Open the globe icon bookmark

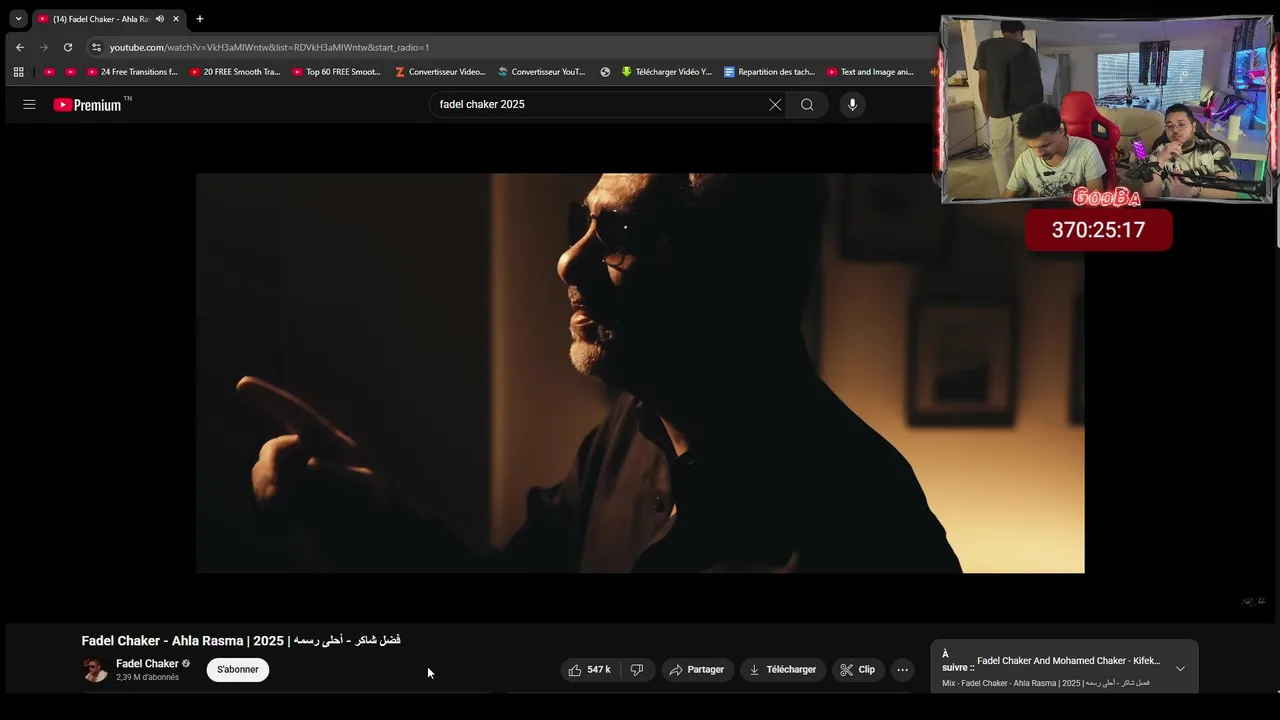click(605, 72)
